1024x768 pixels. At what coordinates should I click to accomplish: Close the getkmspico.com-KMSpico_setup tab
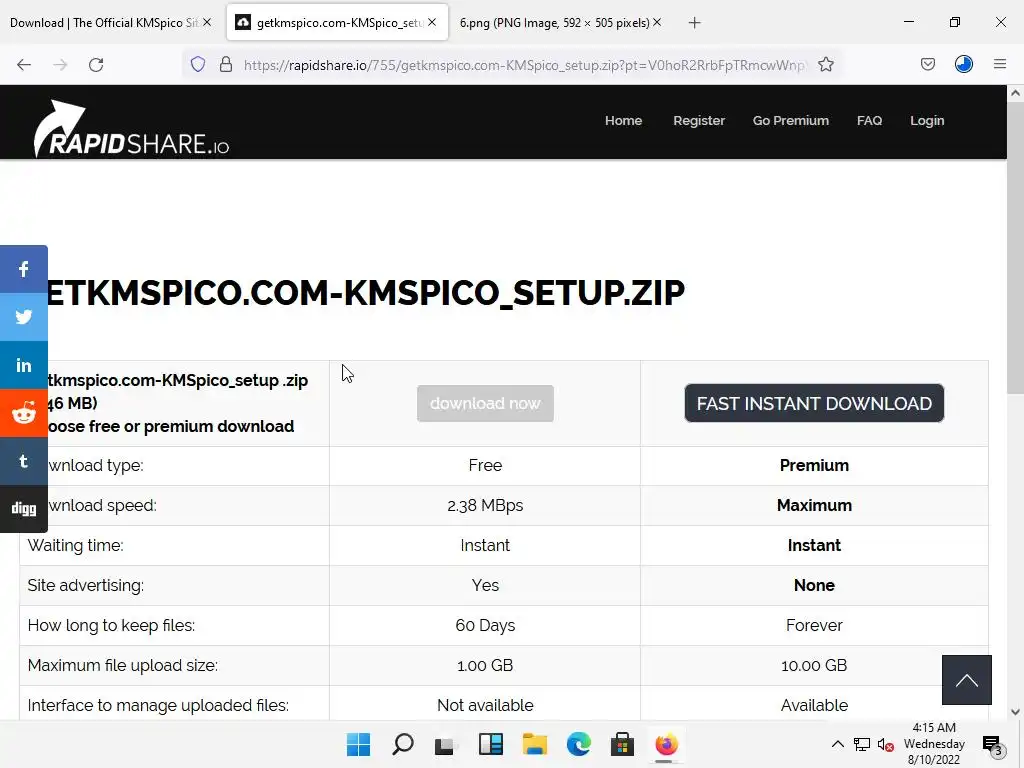(x=432, y=22)
